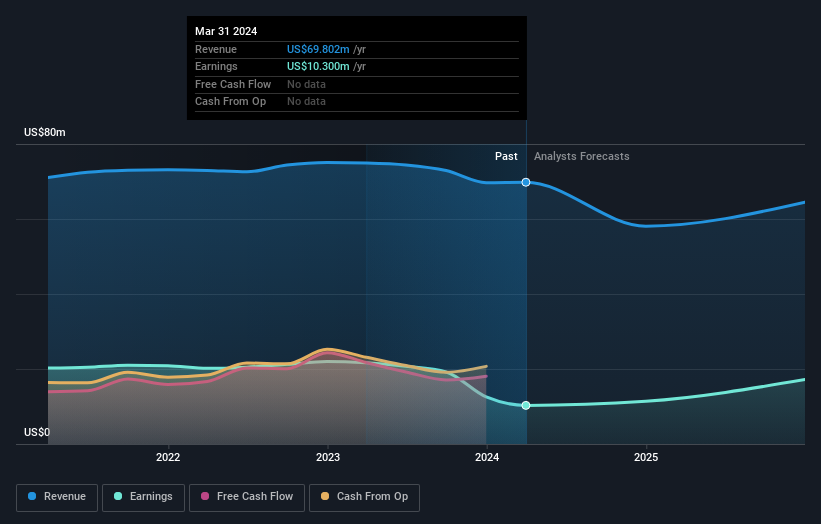This screenshot has width=821, height=524.
Task: Click the teal Earnings legend dot
Action: coord(118,496)
